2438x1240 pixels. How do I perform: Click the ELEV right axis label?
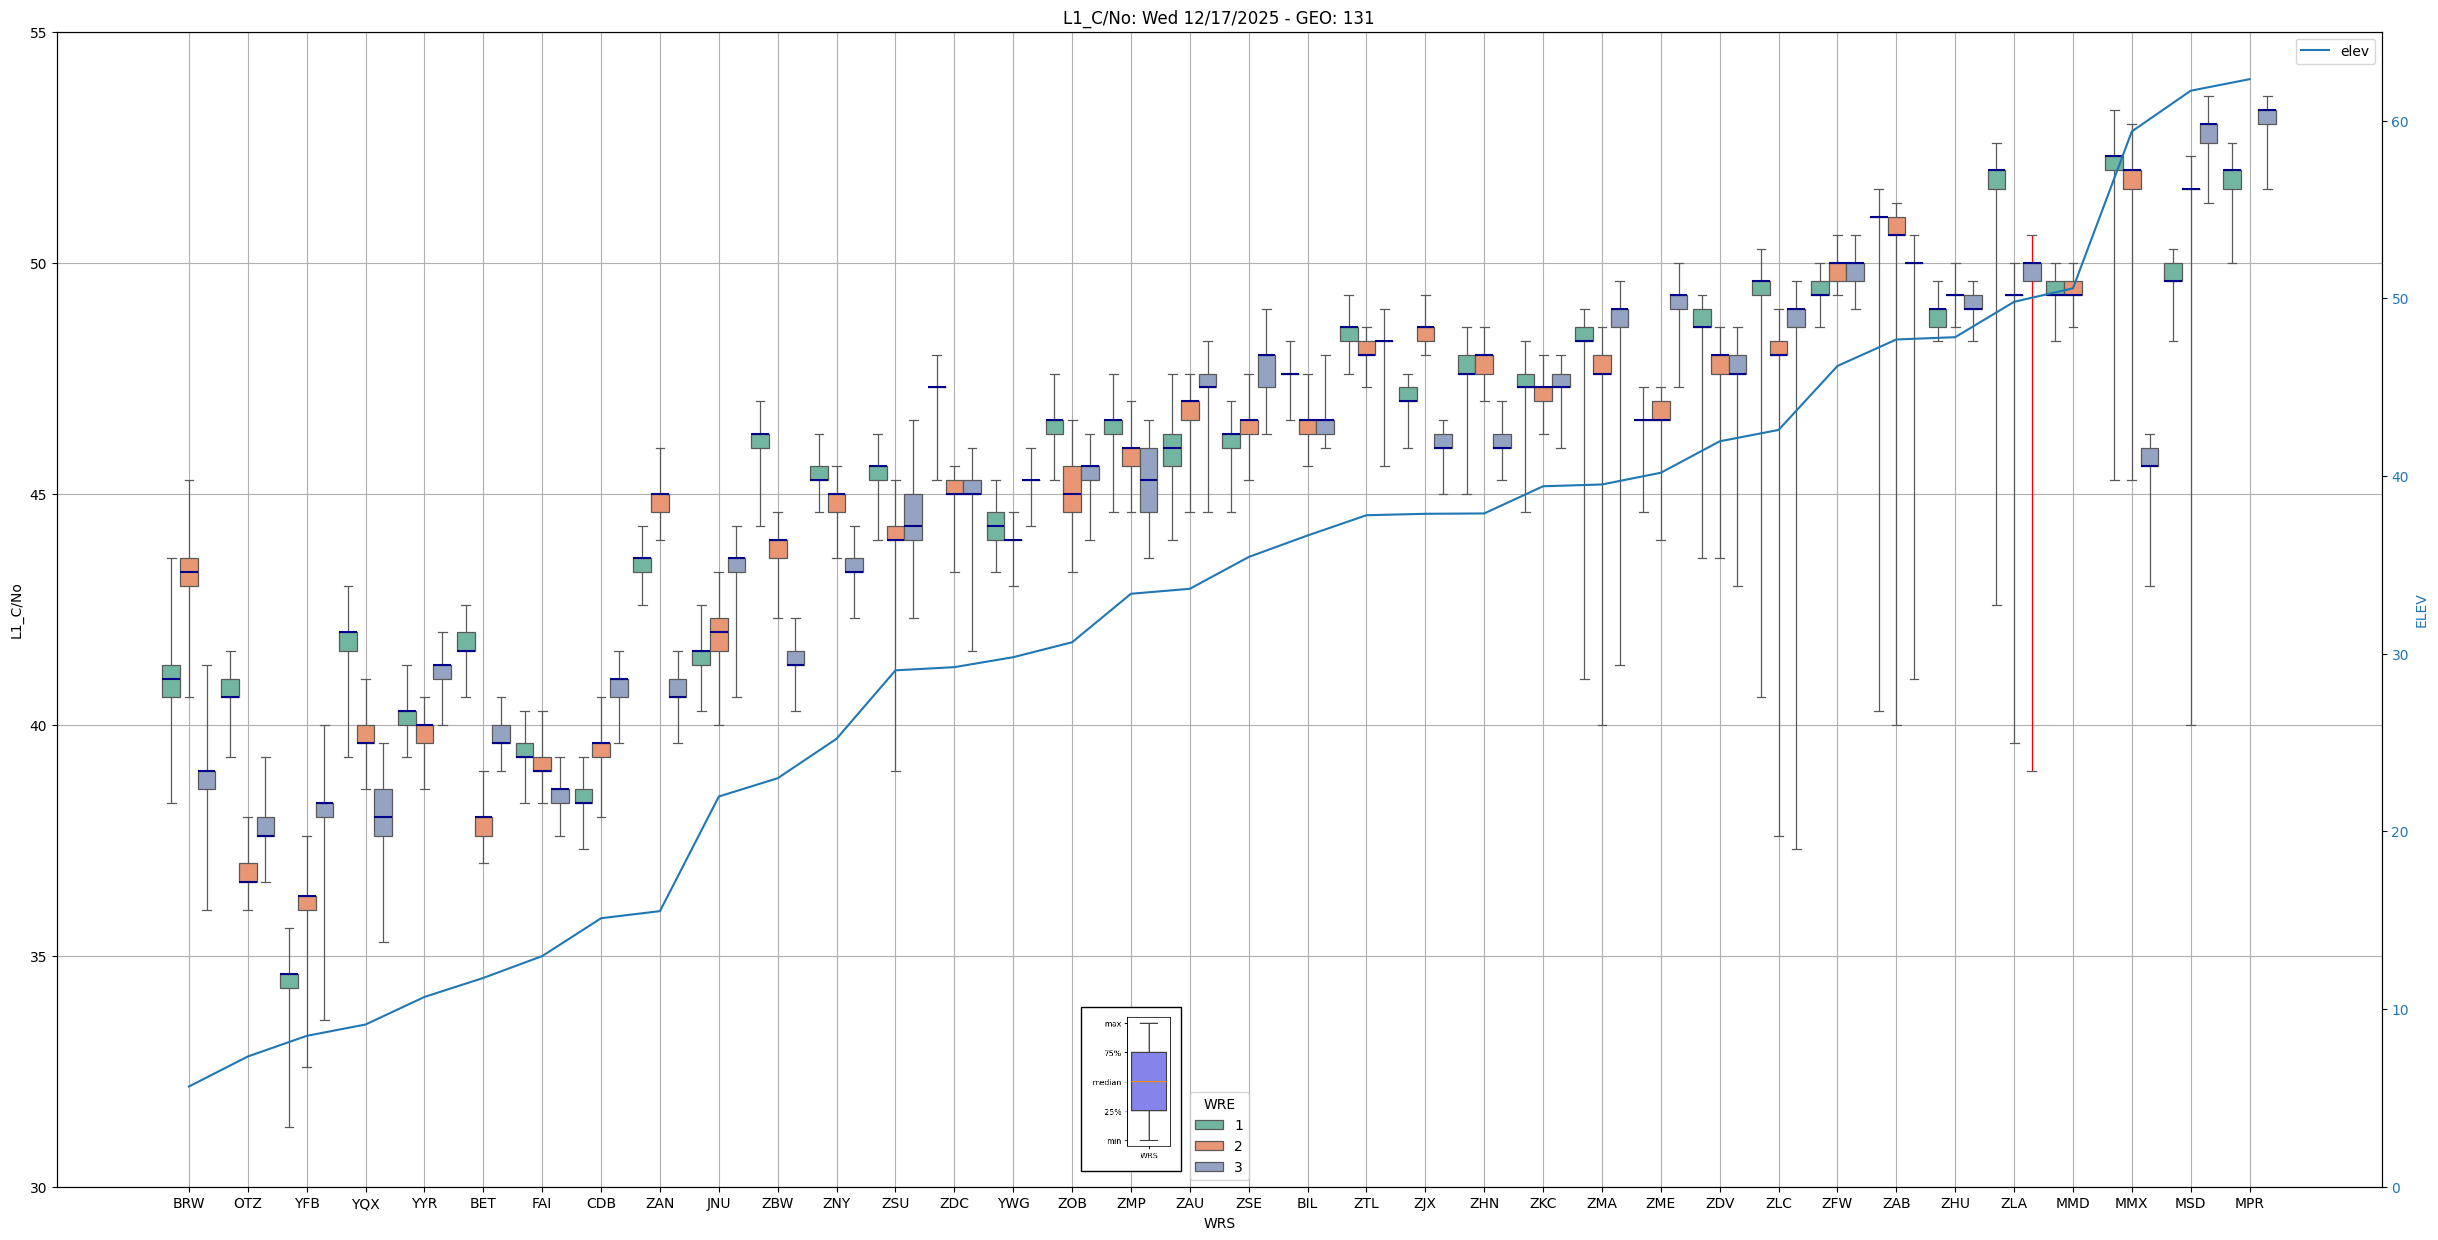coord(2421,611)
